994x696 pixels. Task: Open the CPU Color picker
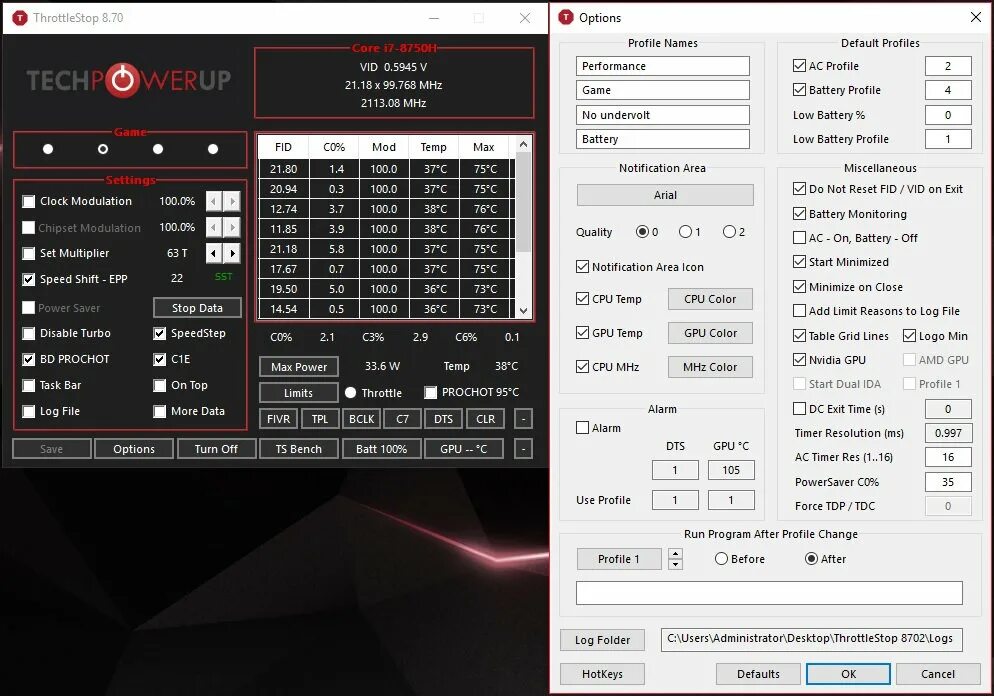[x=710, y=299]
